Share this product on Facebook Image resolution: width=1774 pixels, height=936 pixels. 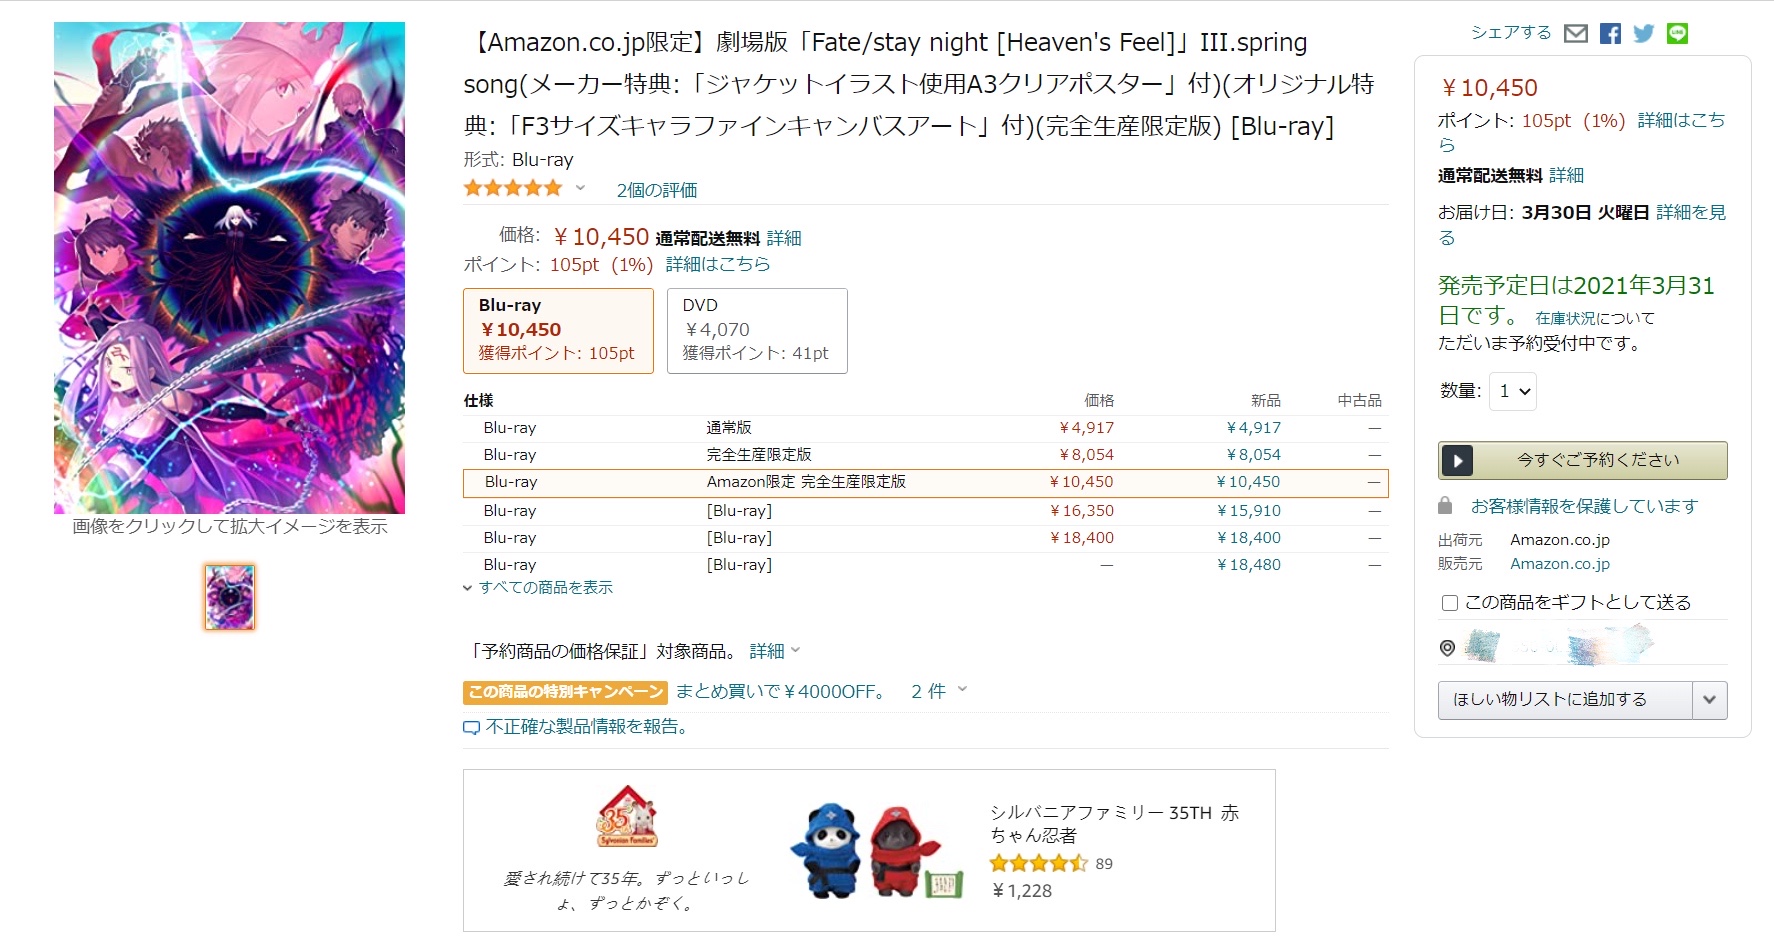pos(1610,34)
